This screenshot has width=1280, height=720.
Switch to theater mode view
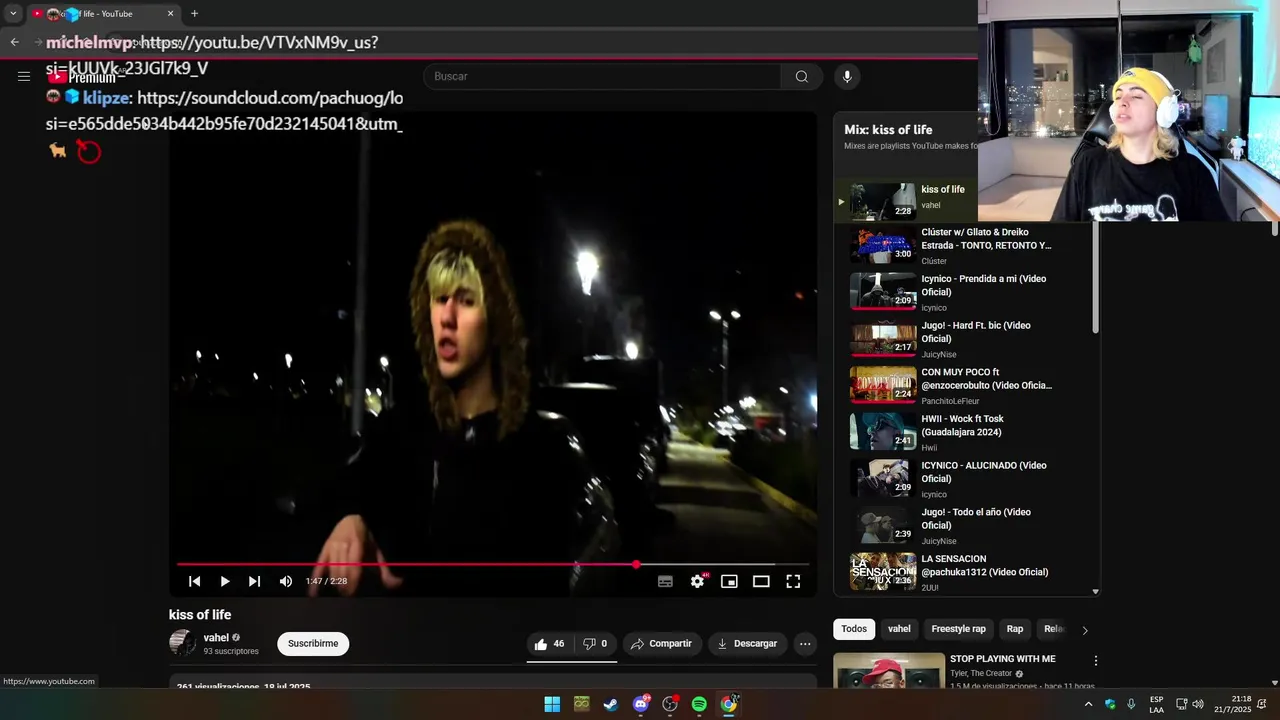point(761,581)
